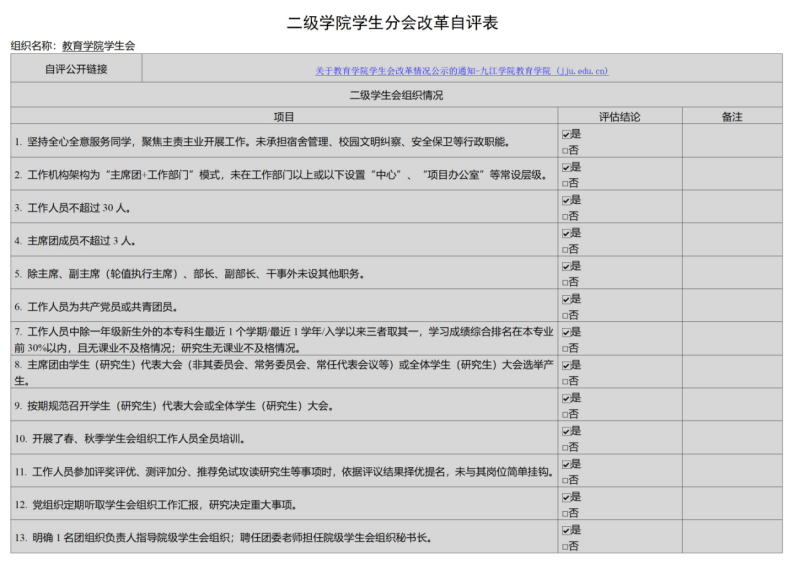Check 否 for item 3 工作人员不超过30人

click(565, 217)
